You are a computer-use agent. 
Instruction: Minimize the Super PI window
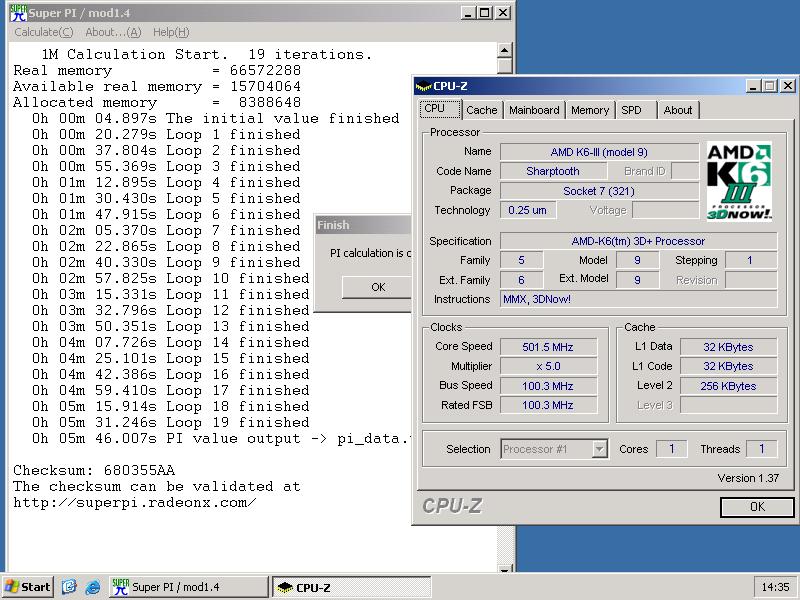click(468, 13)
